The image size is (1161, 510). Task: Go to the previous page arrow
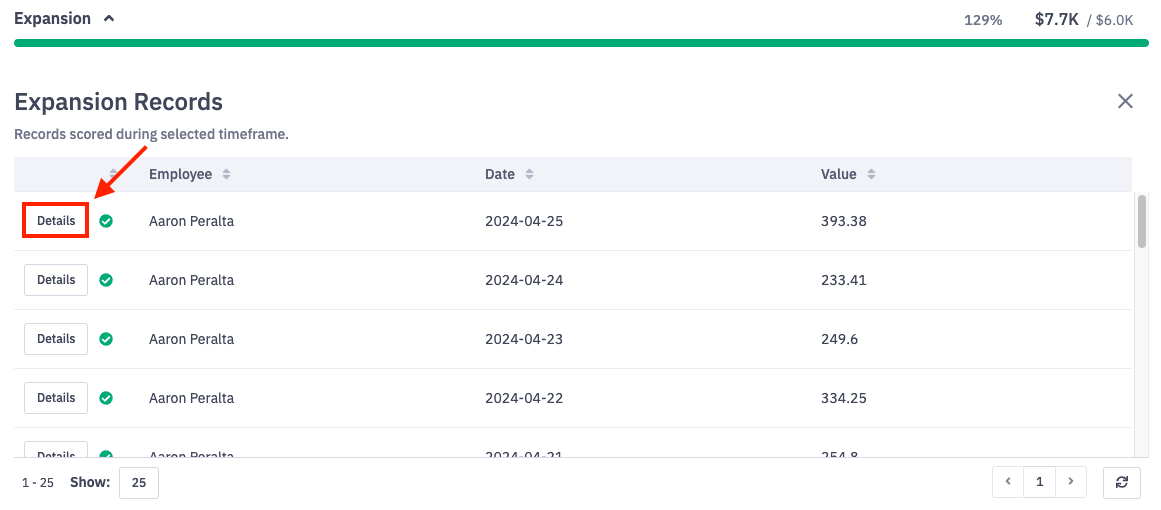pos(1008,482)
